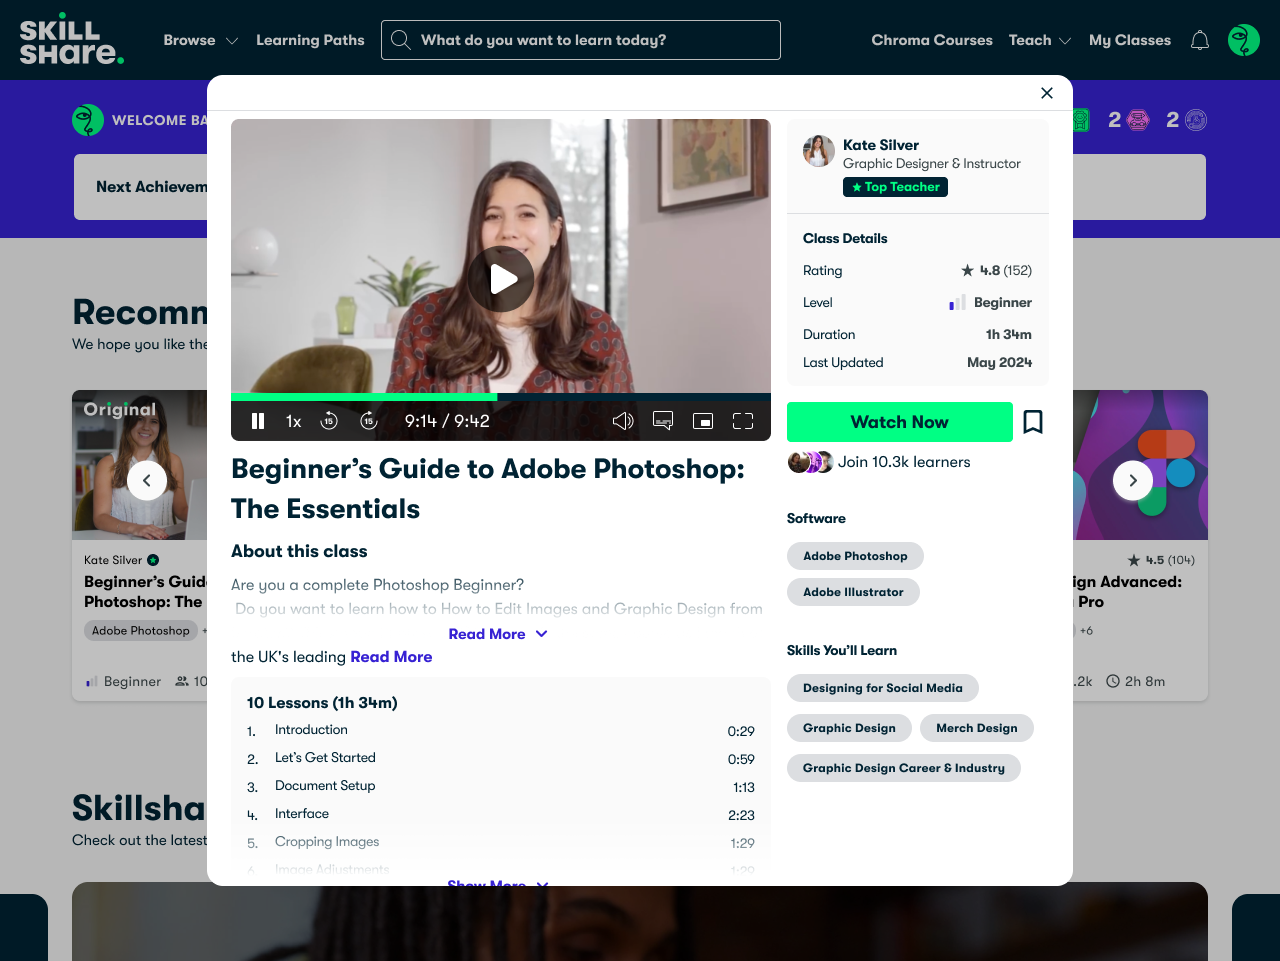Screen dimensions: 1280x961
Task: Click the class title heading
Action: pyautogui.click(x=488, y=489)
